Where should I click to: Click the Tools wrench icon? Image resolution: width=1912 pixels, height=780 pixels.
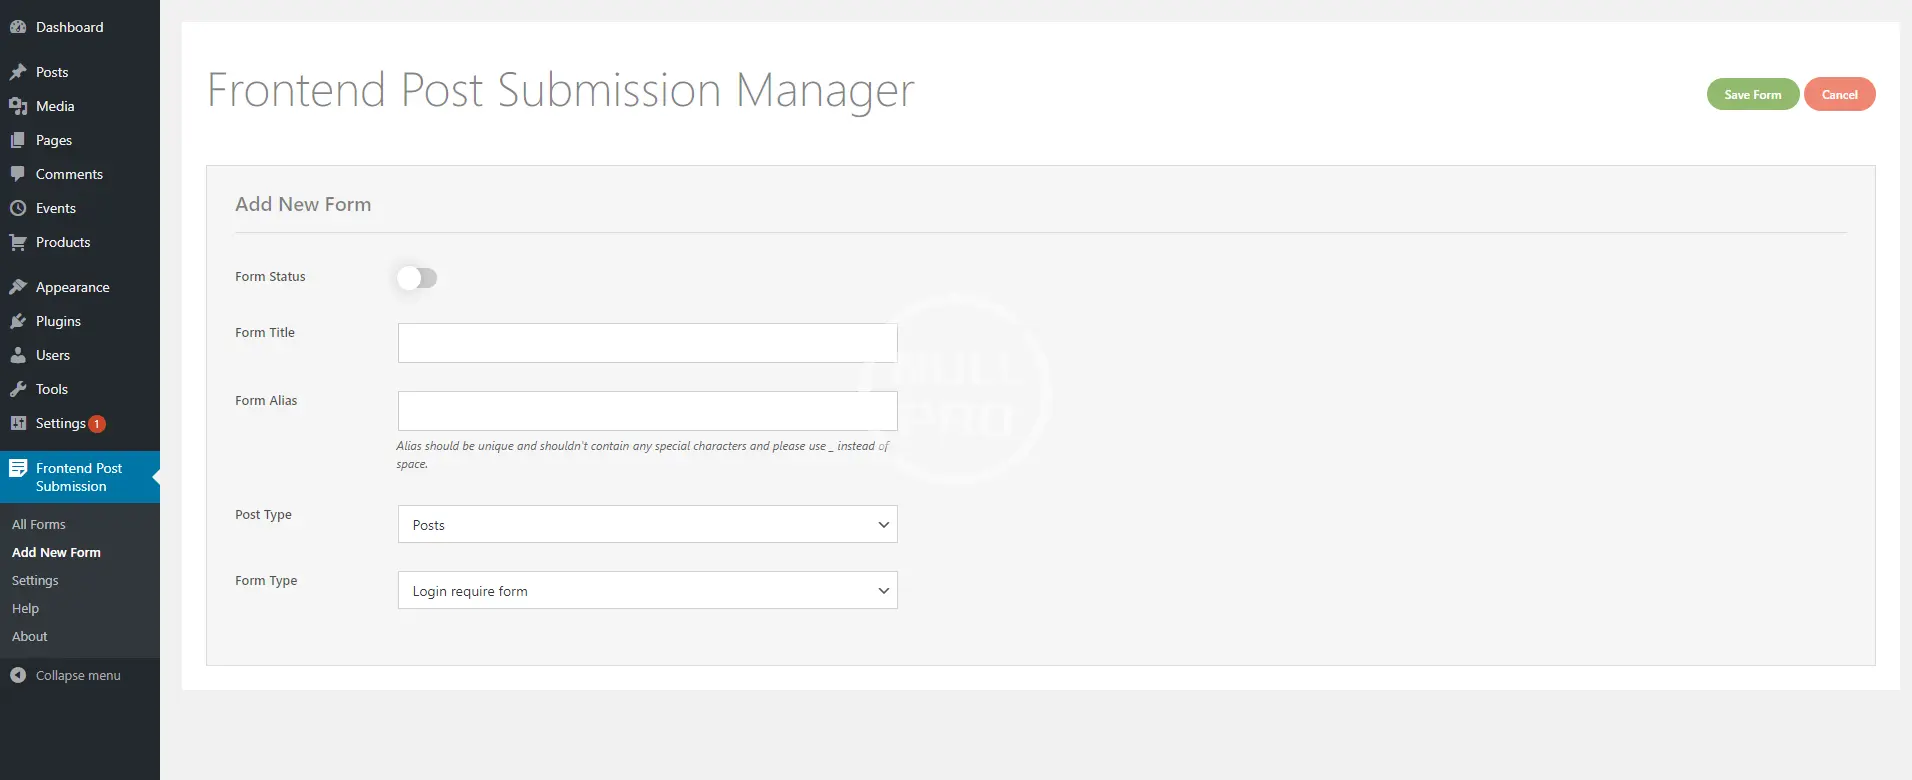pyautogui.click(x=18, y=389)
